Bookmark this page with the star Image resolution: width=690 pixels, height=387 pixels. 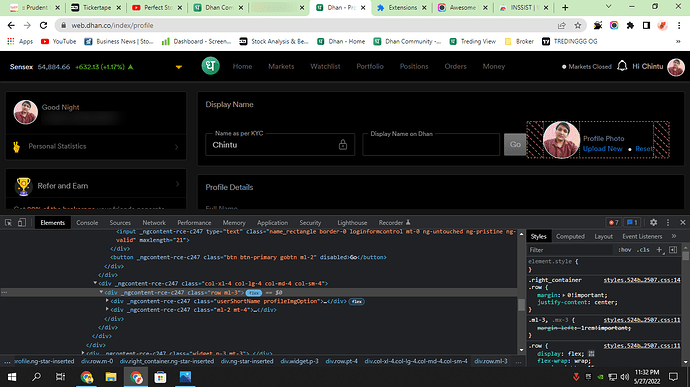pyautogui.click(x=578, y=26)
